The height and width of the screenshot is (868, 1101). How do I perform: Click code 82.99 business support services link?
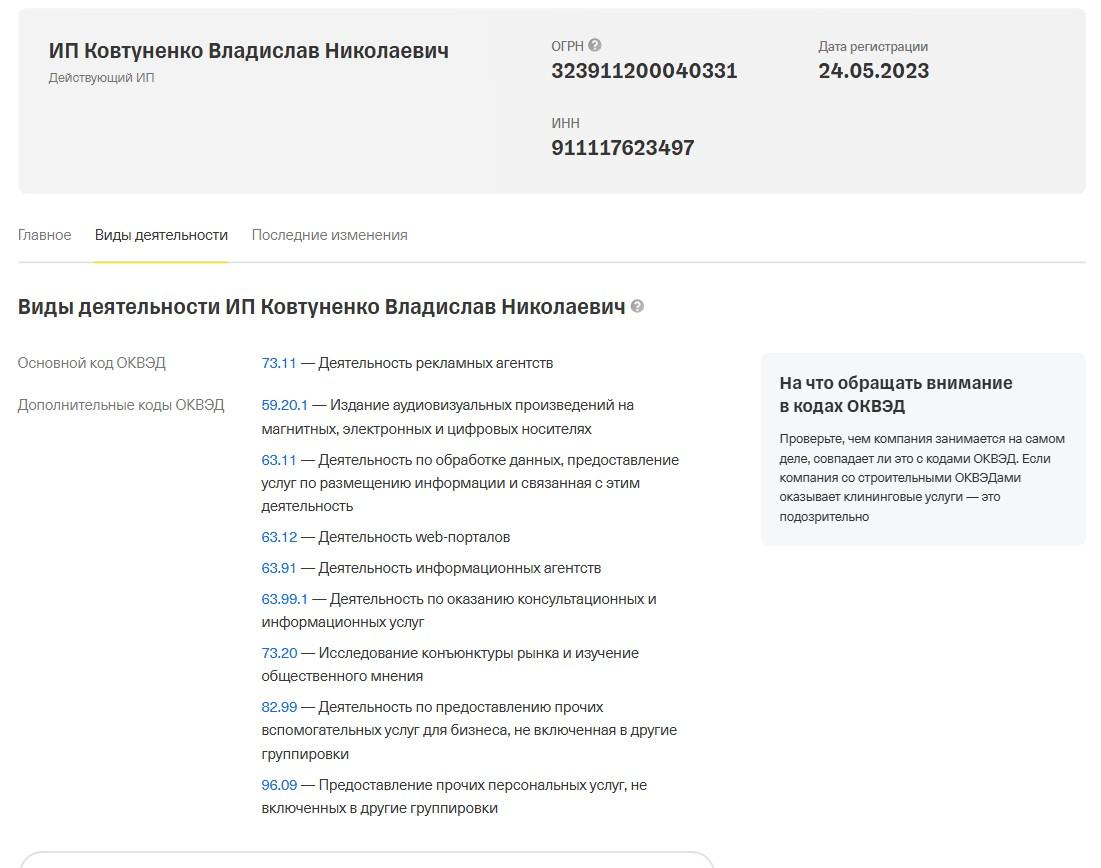click(x=278, y=706)
